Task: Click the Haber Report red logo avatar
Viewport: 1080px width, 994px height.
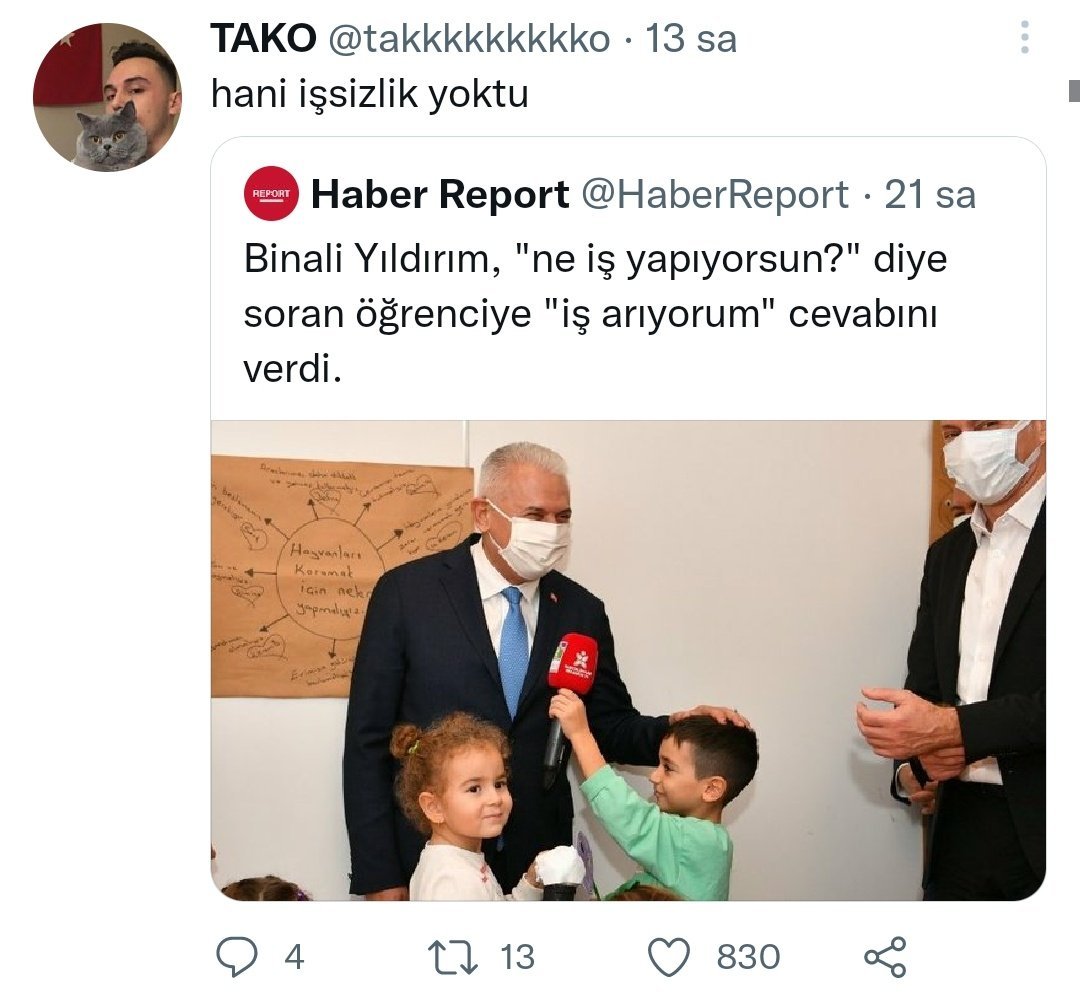Action: 271,194
